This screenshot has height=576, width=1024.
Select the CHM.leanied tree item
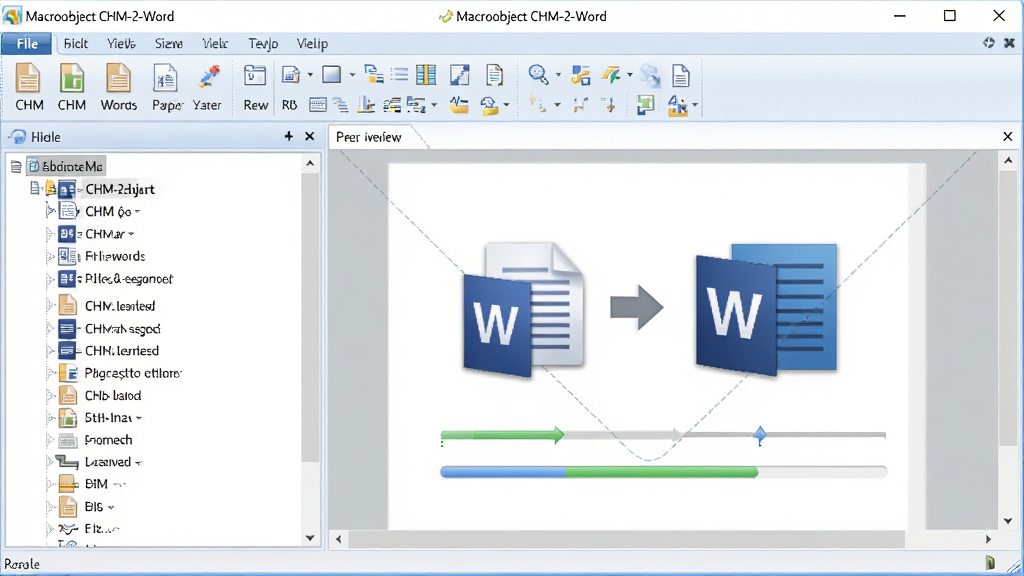[x=120, y=306]
